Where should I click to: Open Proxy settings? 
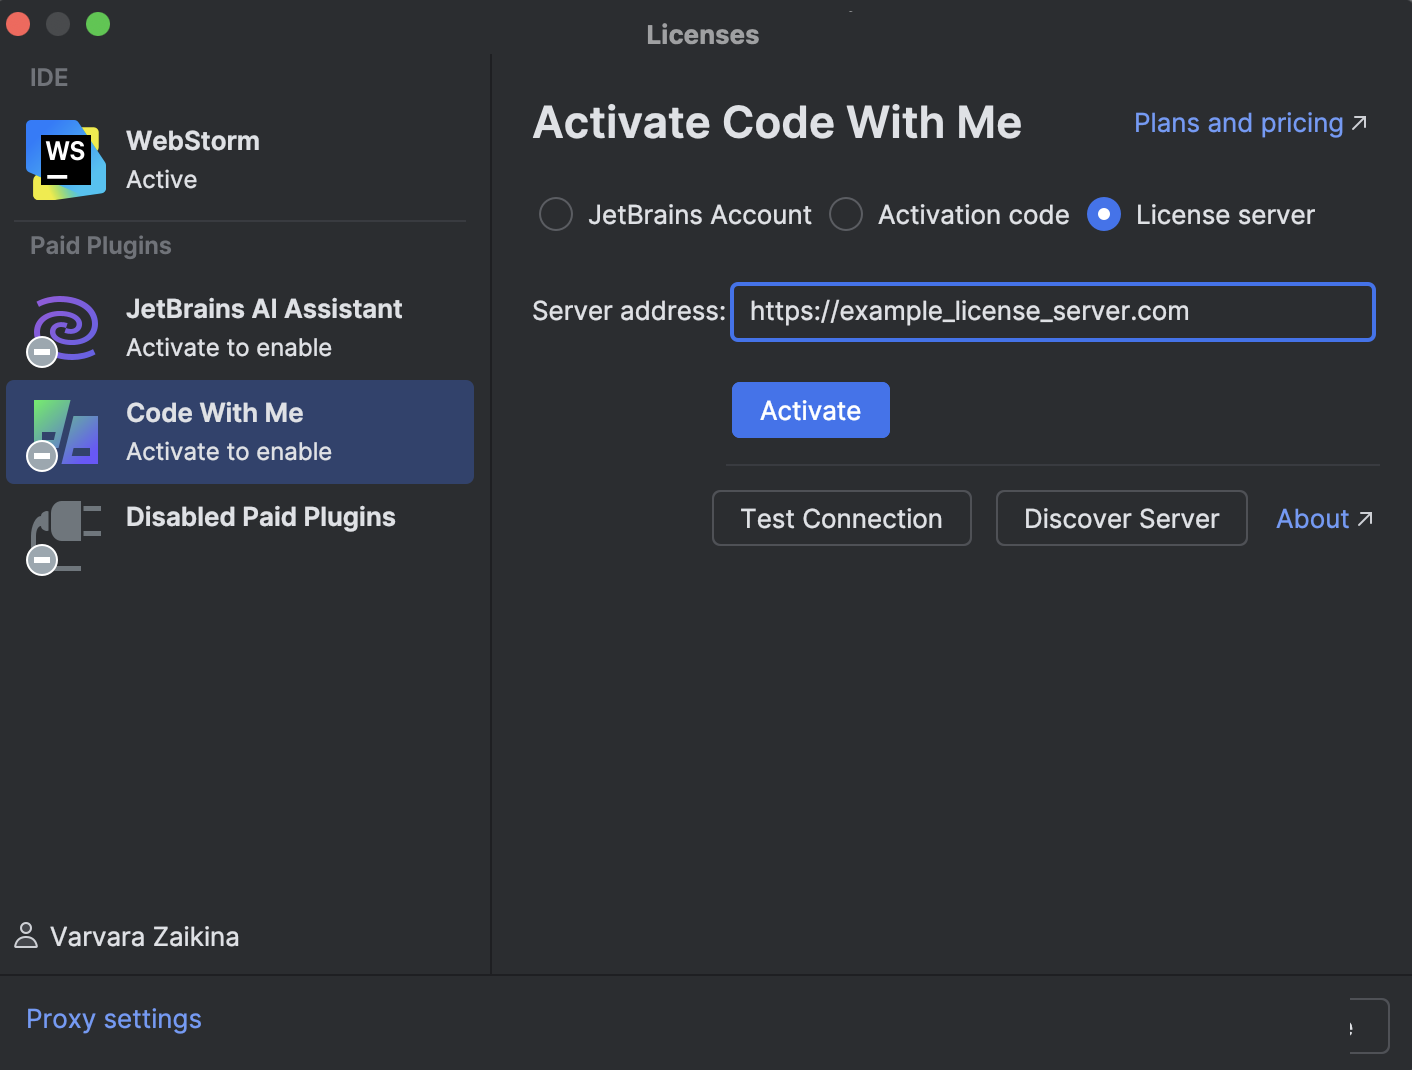[113, 1018]
